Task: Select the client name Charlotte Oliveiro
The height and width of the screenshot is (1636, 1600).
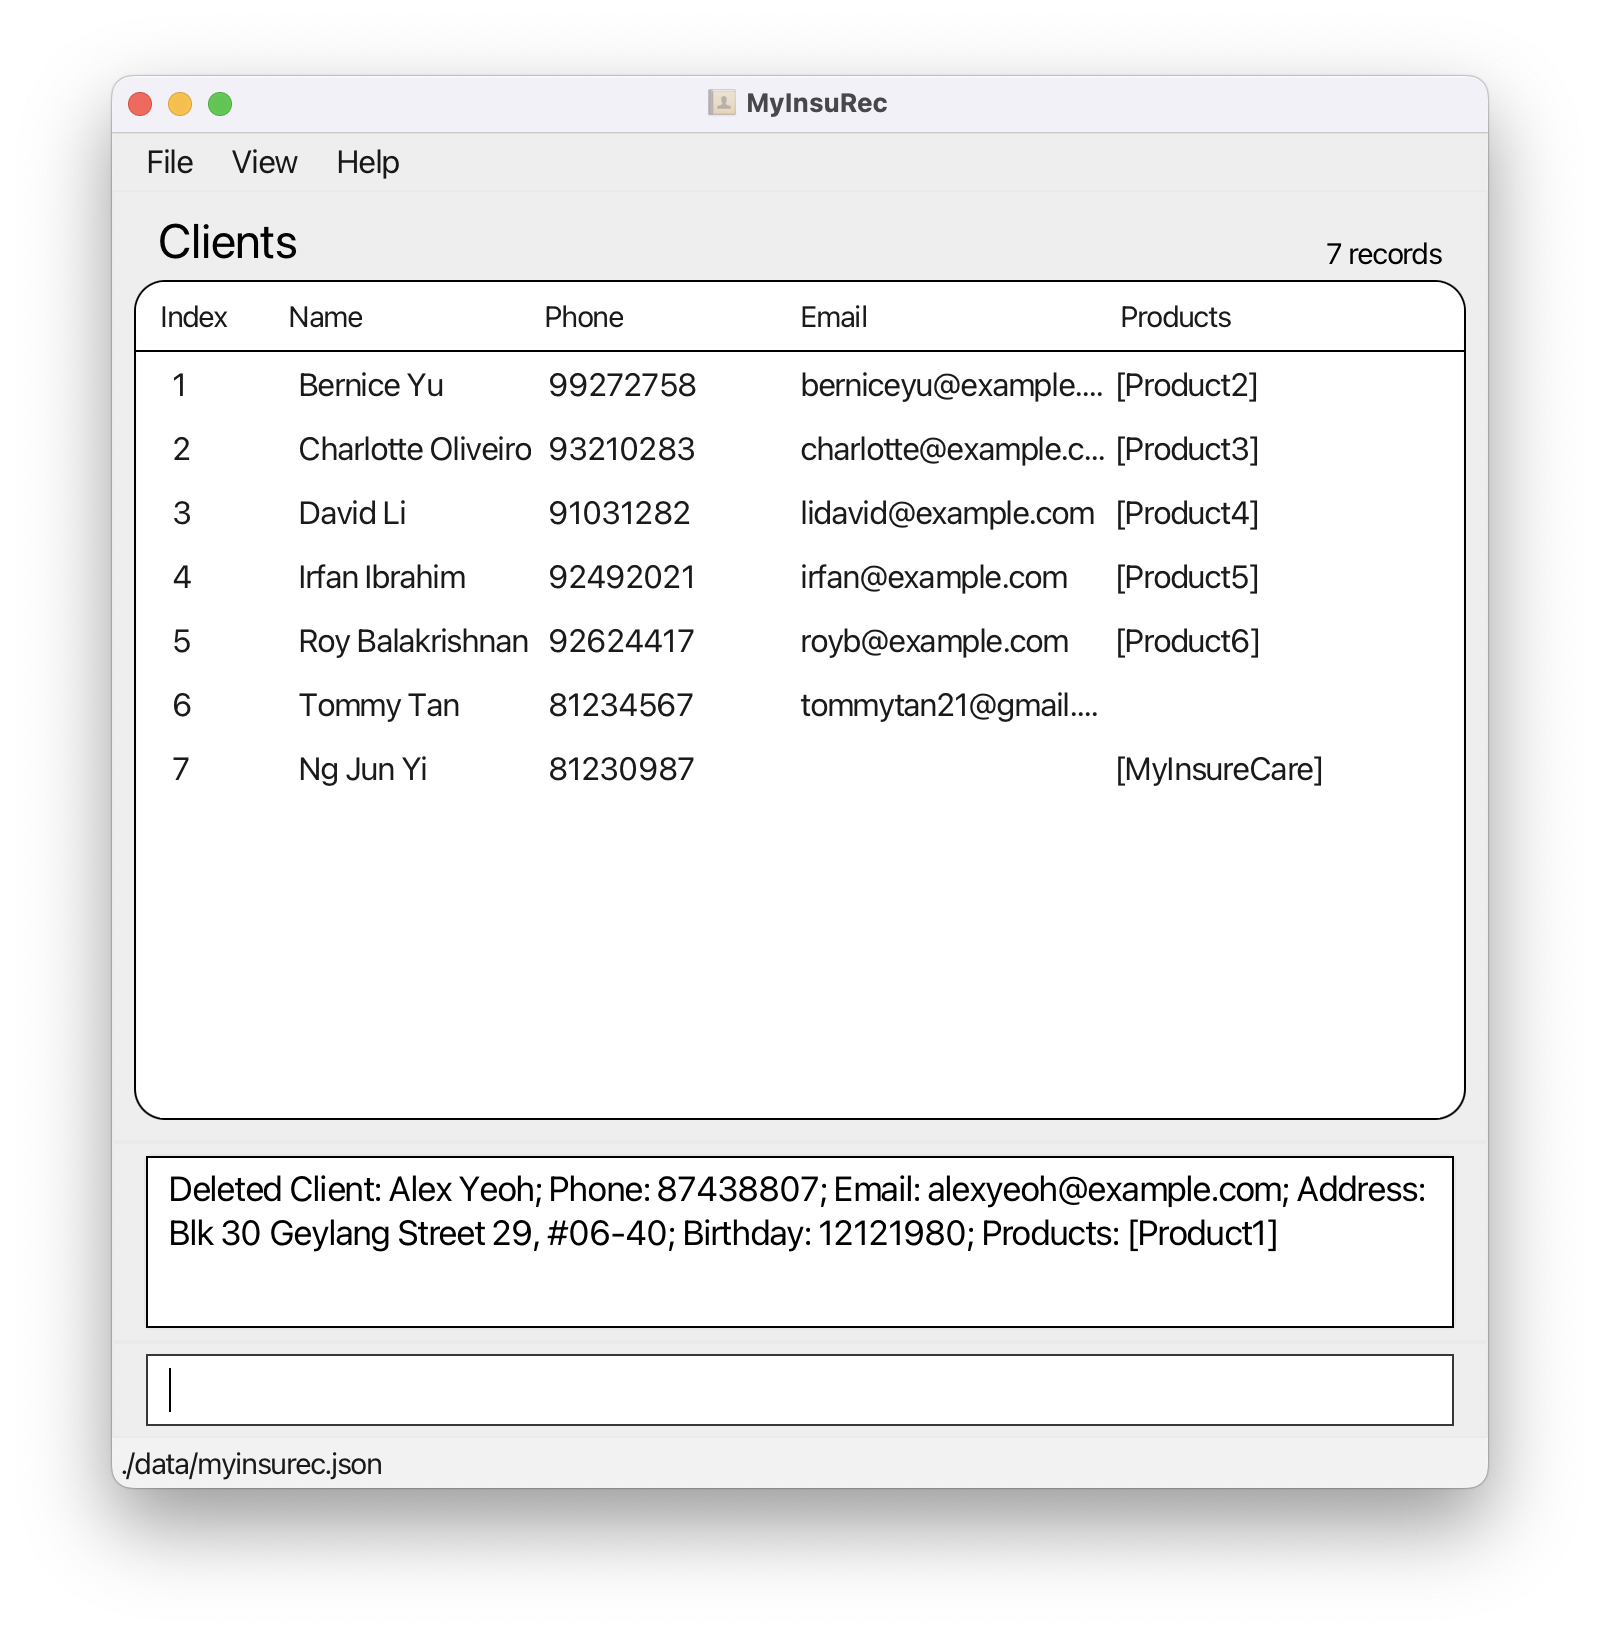Action: 414,449
